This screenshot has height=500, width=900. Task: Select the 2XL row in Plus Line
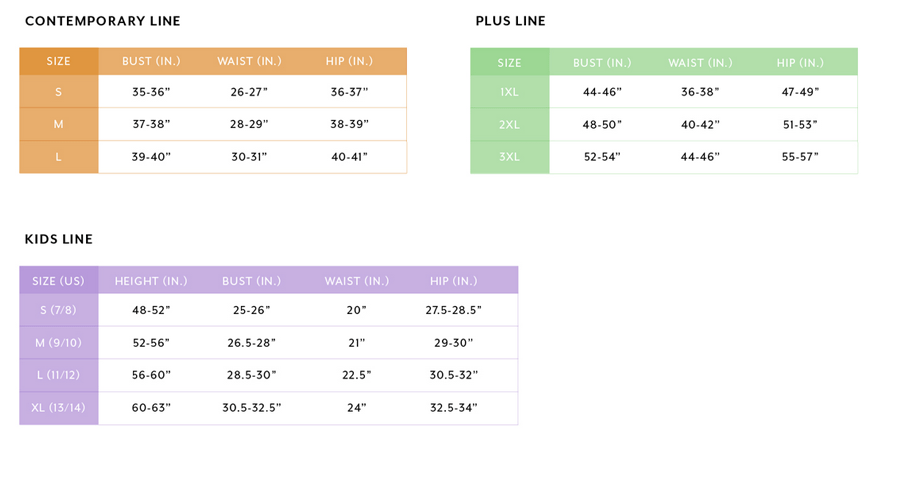tap(509, 124)
